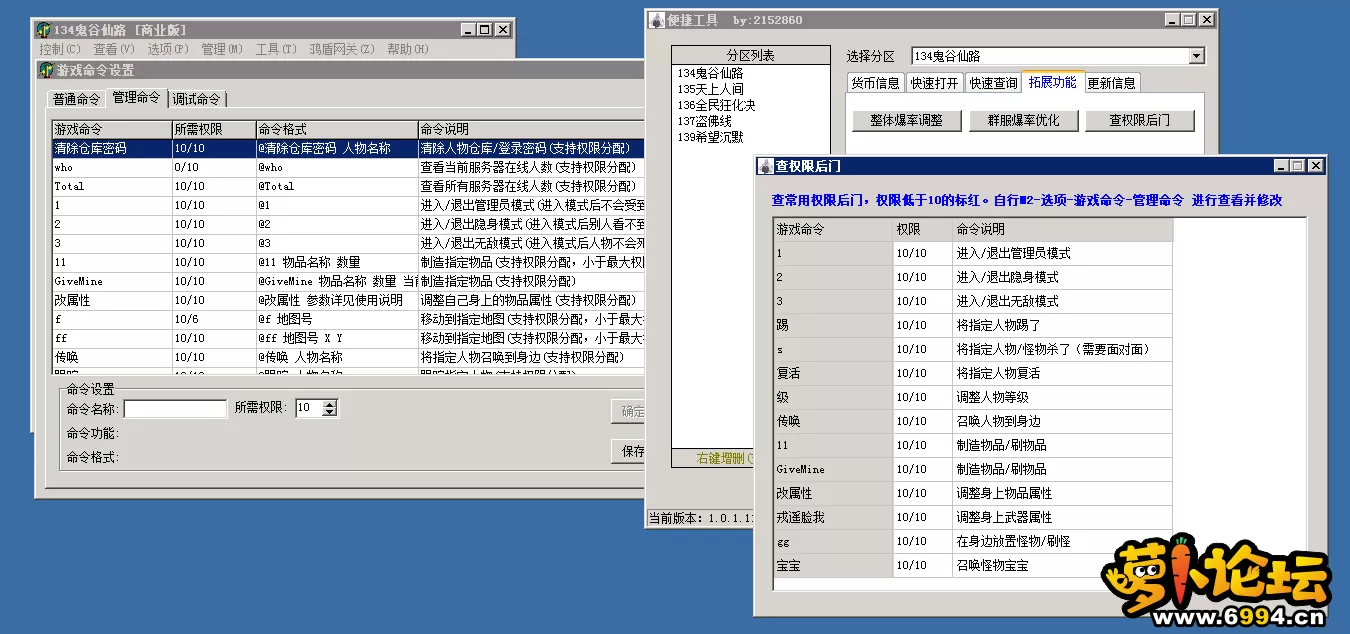
Task: Click the 所需权限 value box showing 10
Action: pos(308,408)
